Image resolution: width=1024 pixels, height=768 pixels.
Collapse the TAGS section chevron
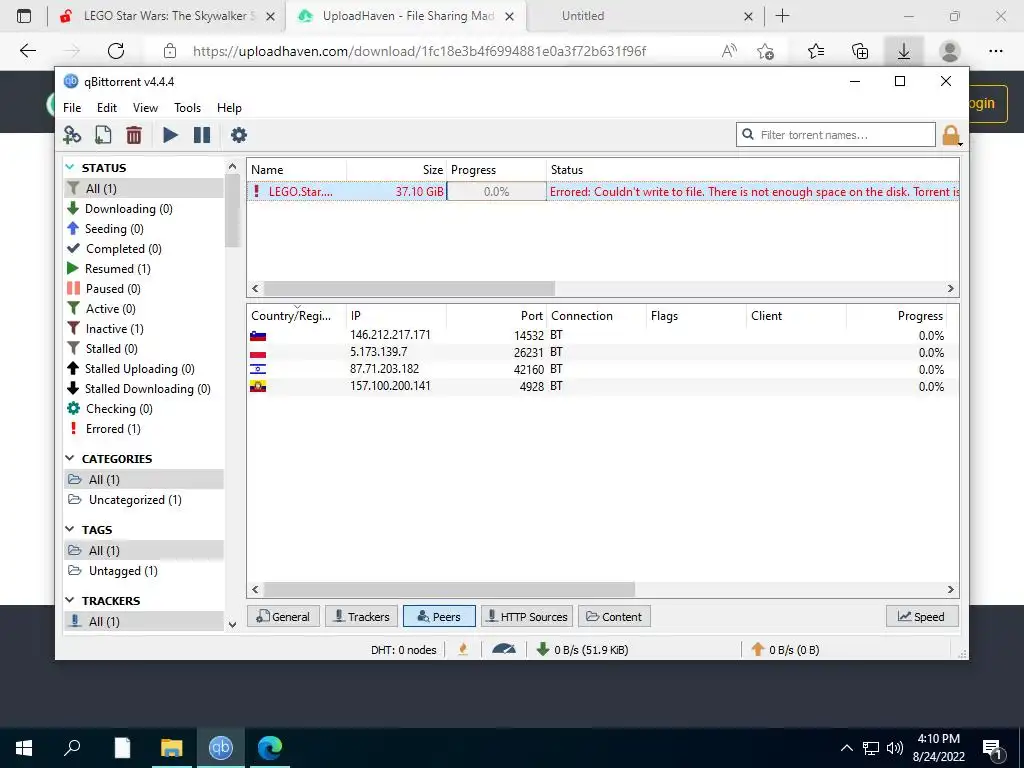71,529
